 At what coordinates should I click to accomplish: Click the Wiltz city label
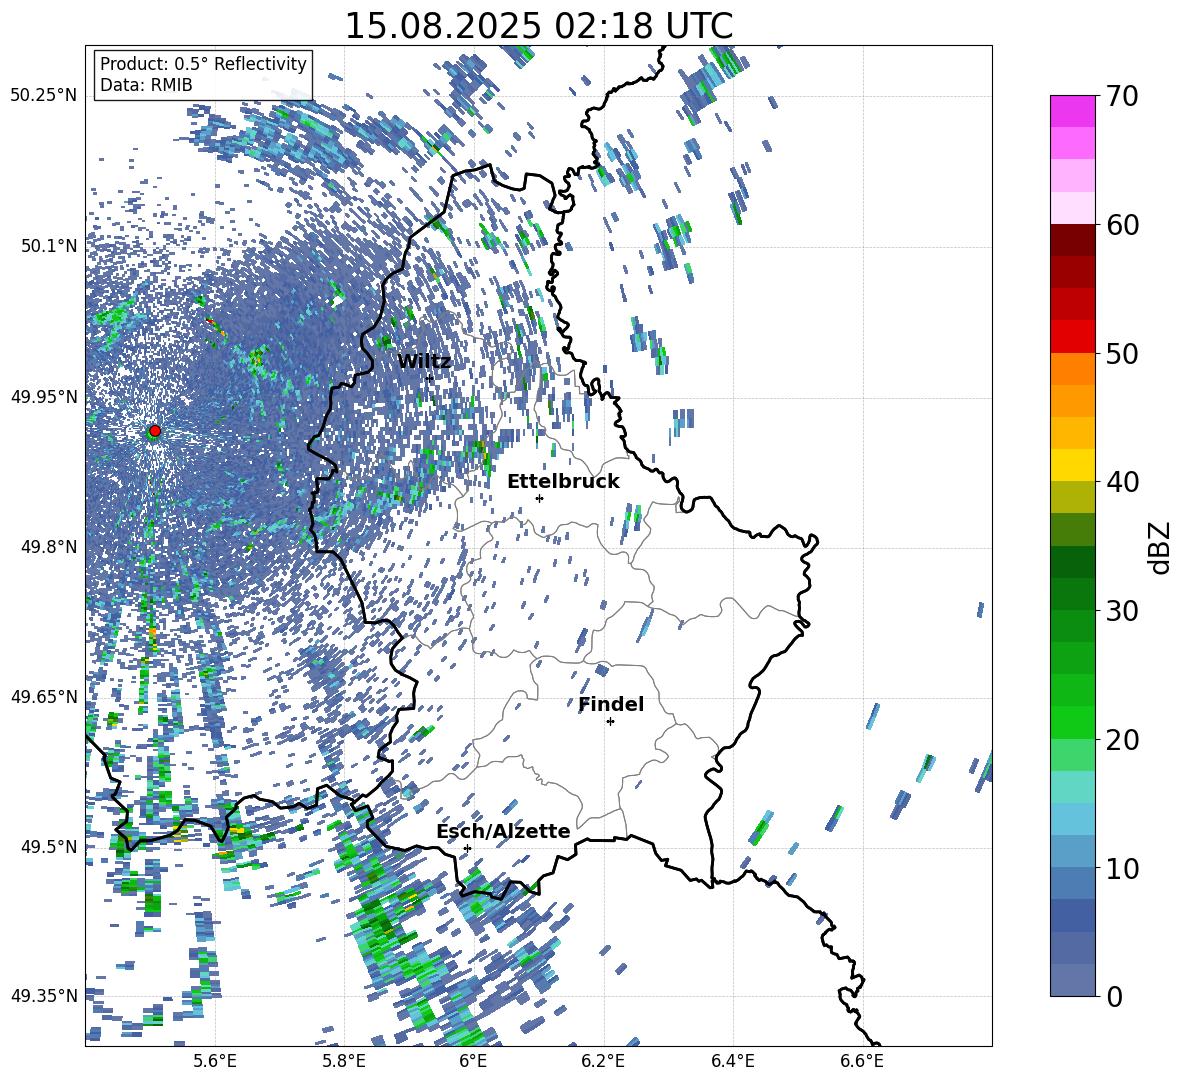coord(424,361)
